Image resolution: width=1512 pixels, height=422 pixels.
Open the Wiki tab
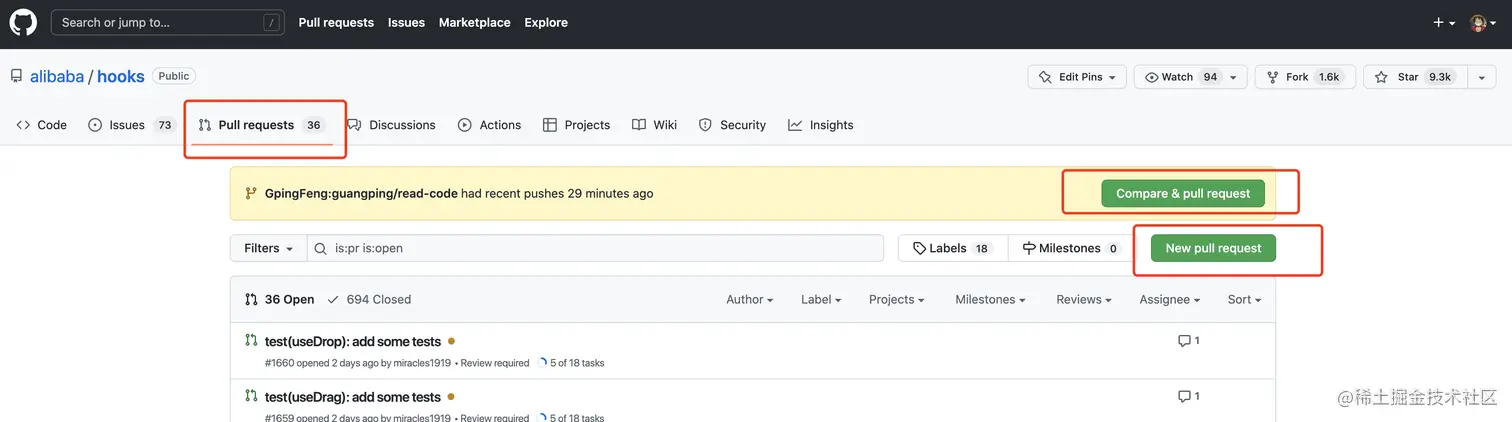point(655,125)
